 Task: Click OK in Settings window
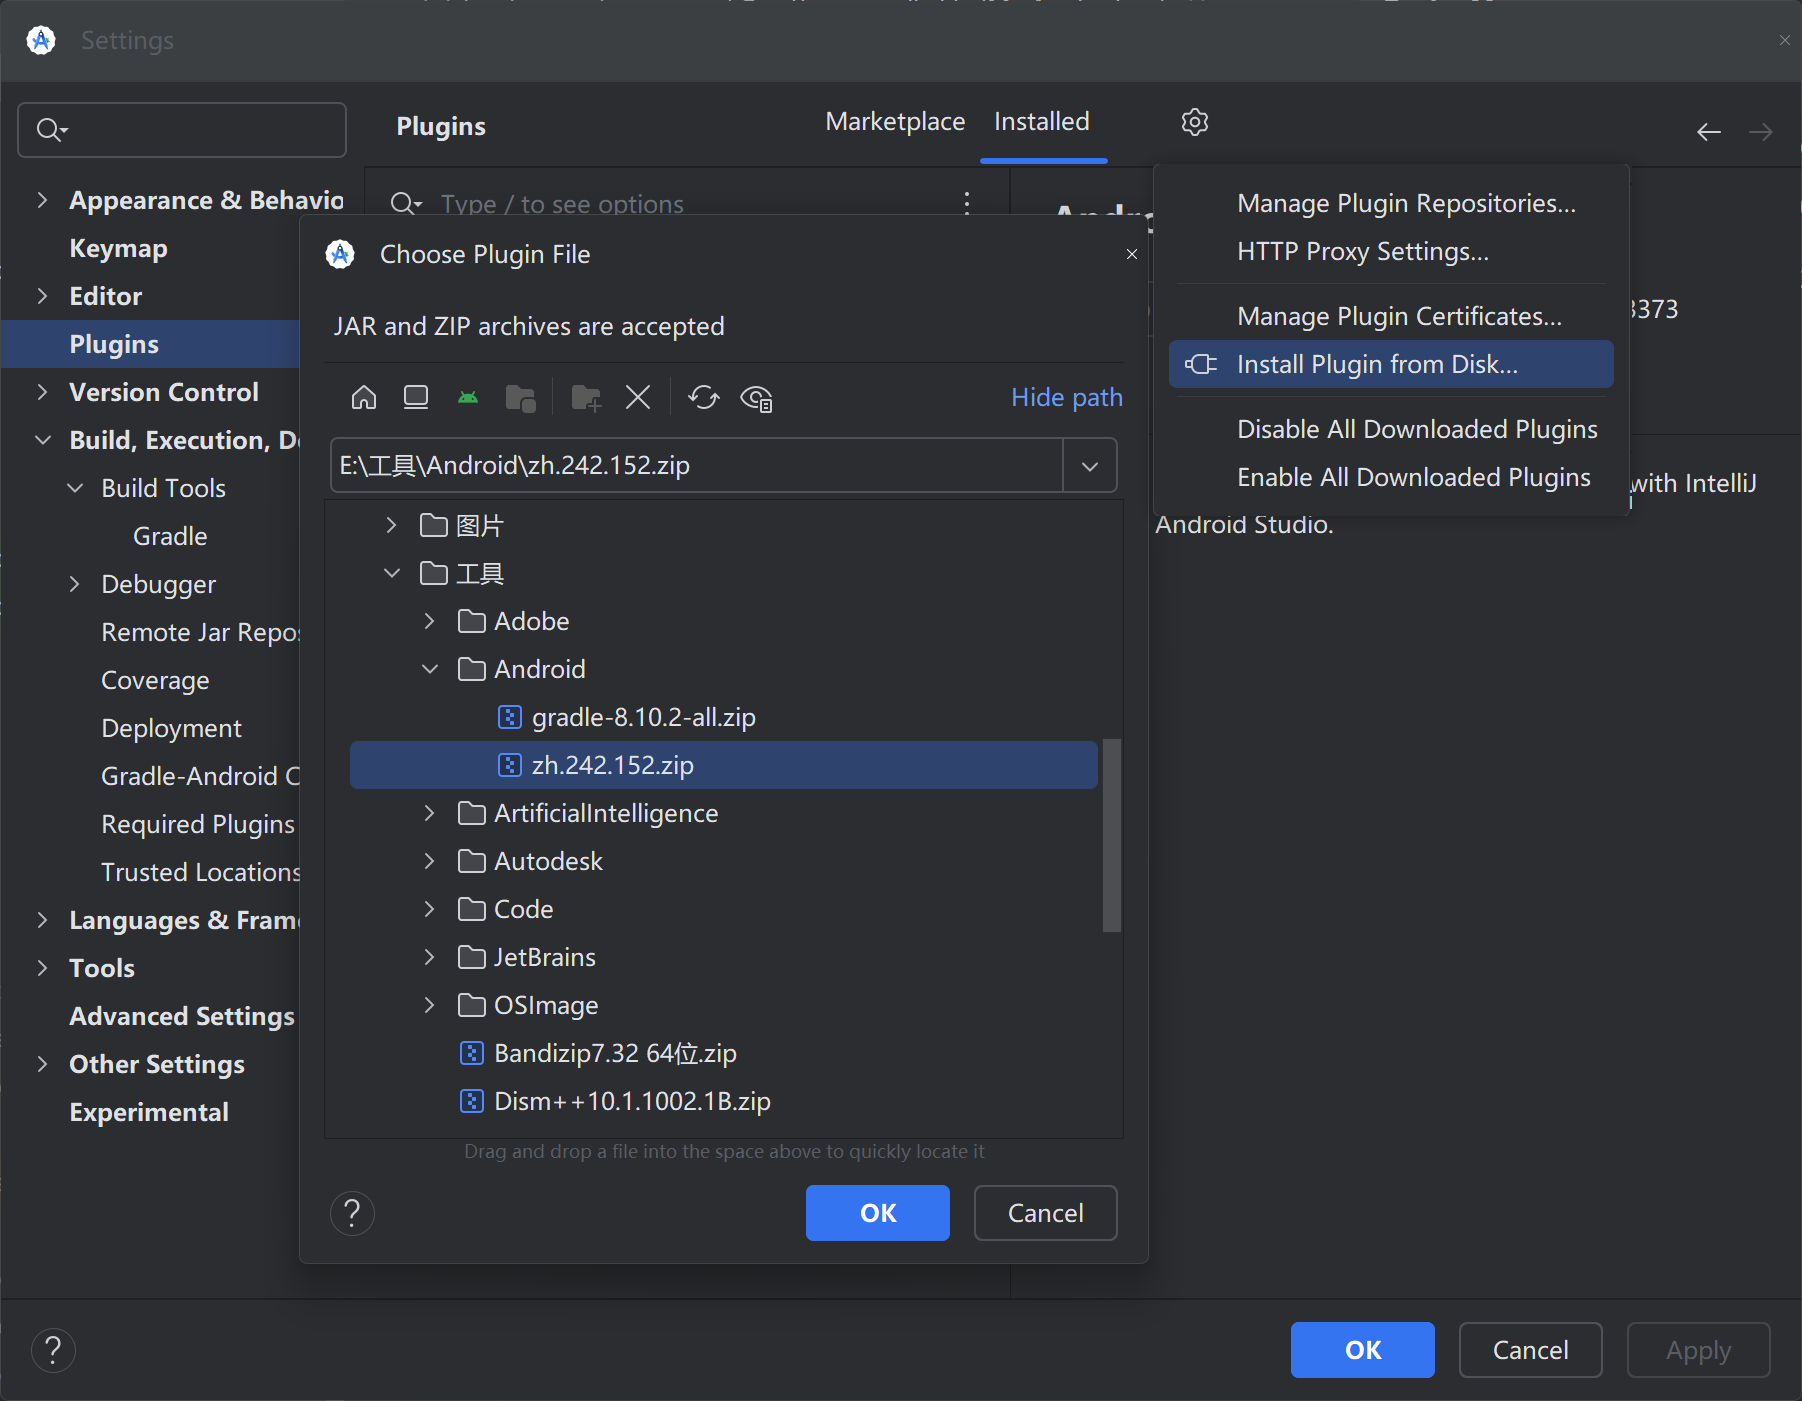(1363, 1350)
